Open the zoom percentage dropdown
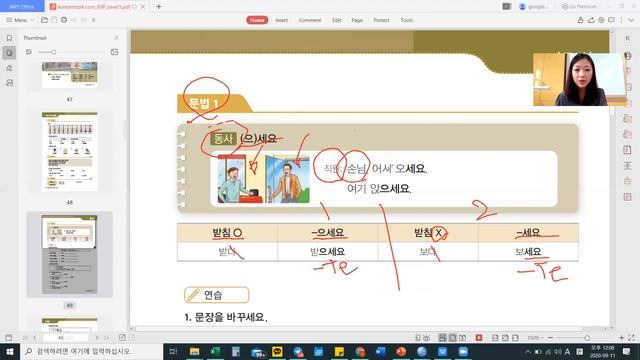640x360 pixels. [535, 338]
